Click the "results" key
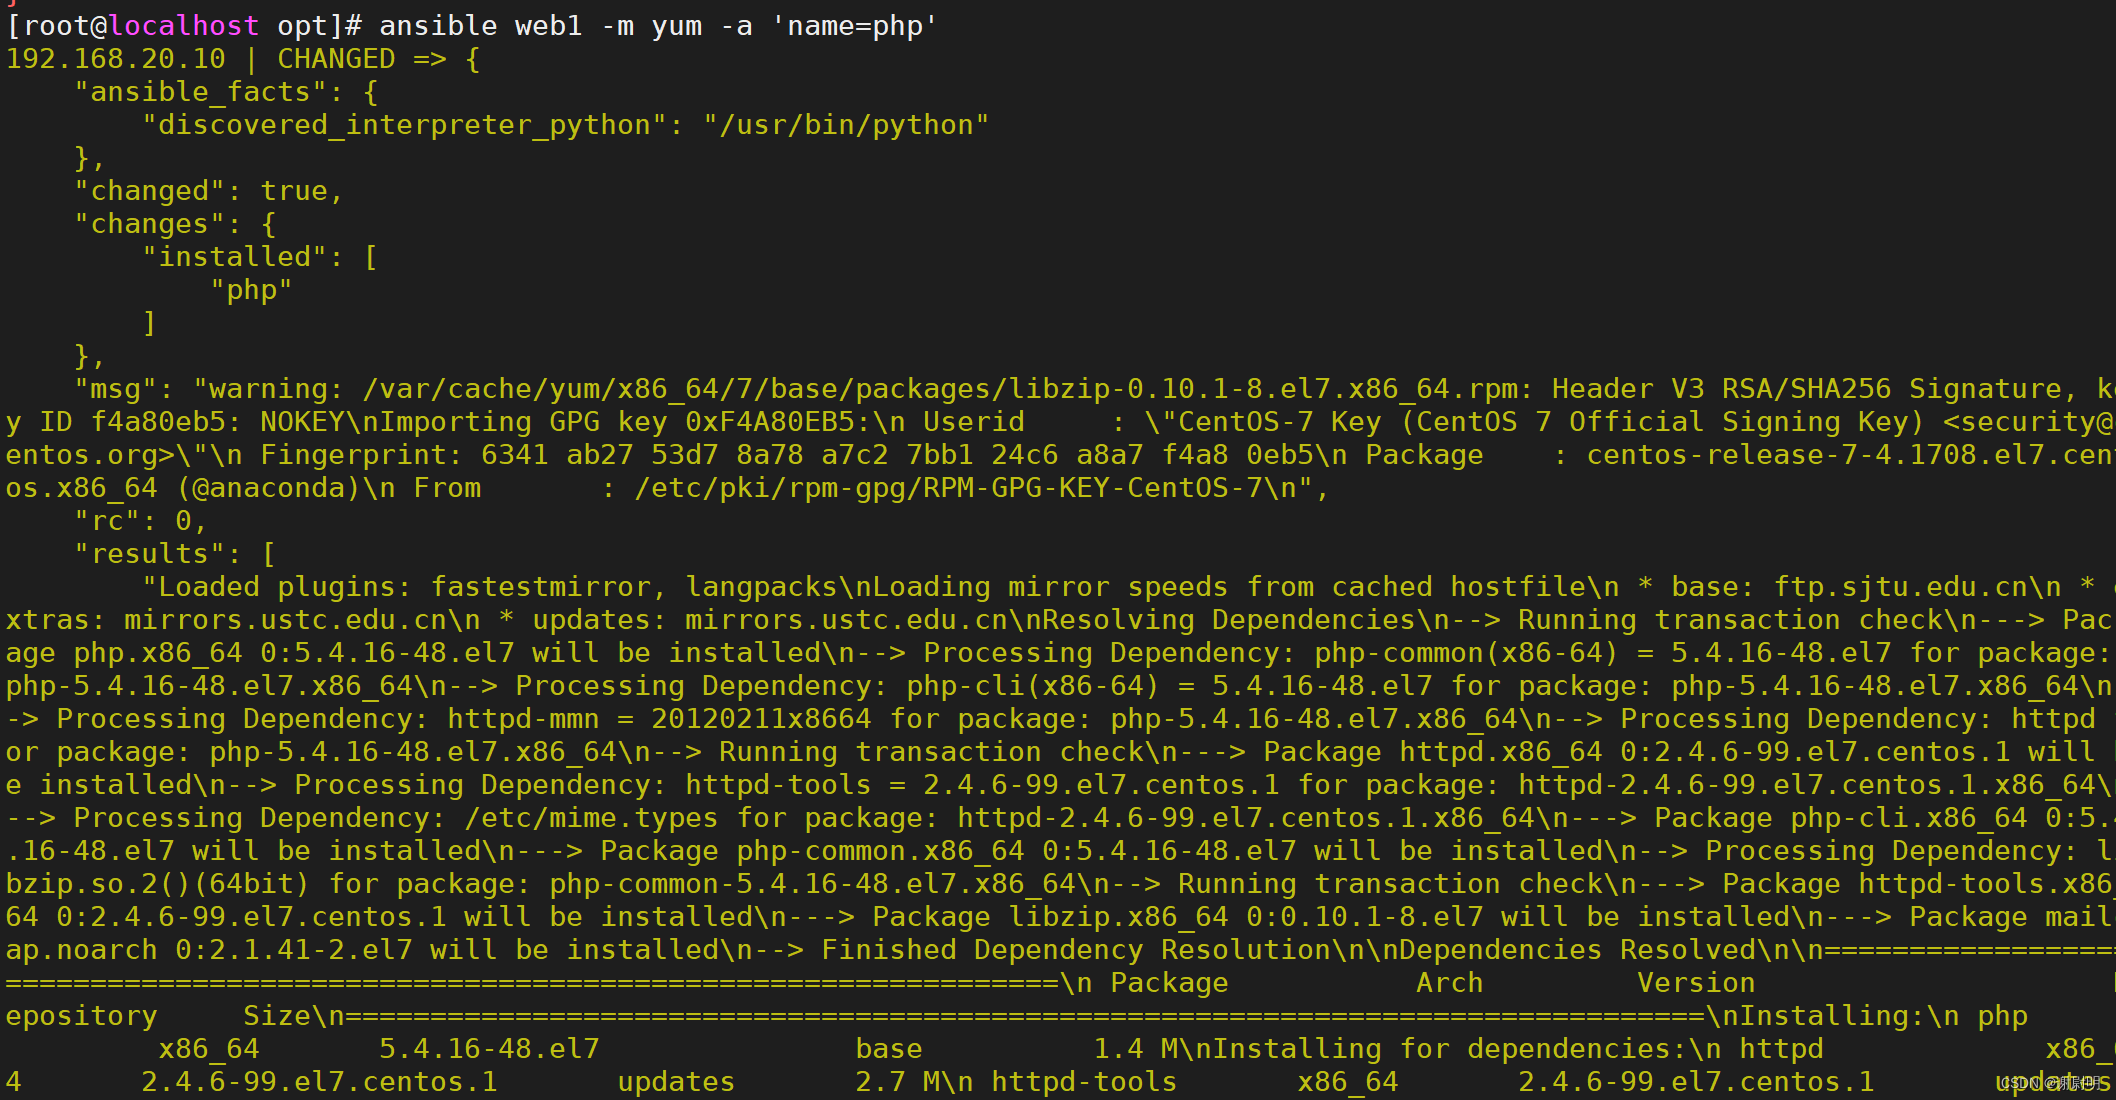The width and height of the screenshot is (2116, 1100). [x=150, y=554]
